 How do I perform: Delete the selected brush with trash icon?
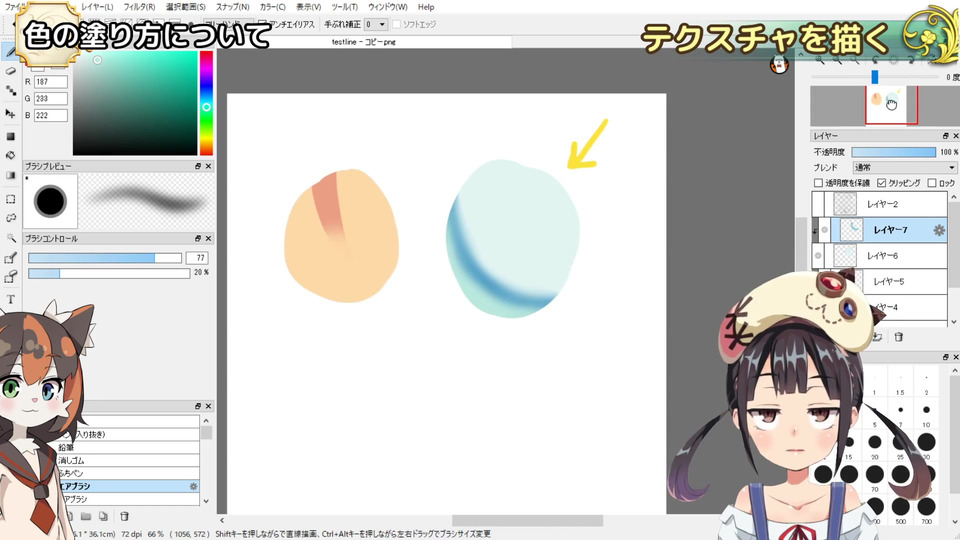click(124, 516)
